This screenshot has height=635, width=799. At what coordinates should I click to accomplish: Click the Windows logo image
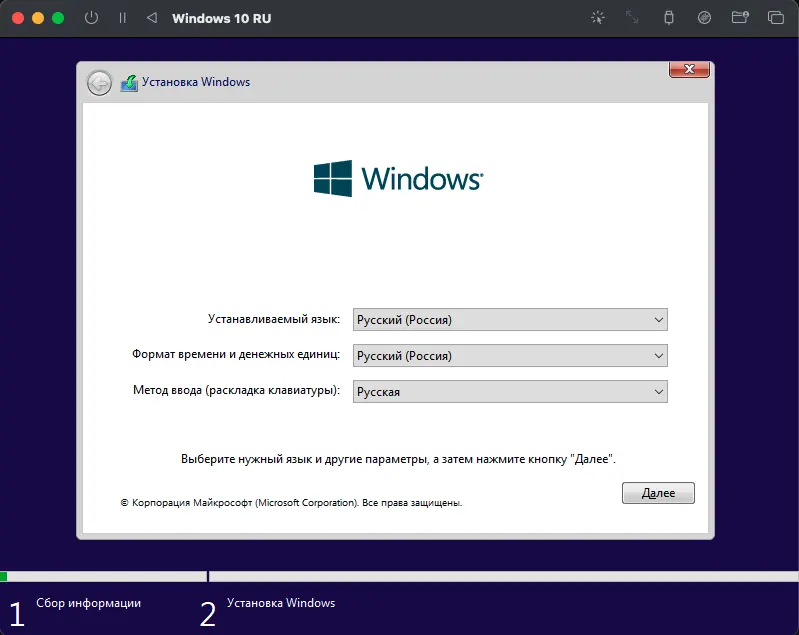(398, 178)
